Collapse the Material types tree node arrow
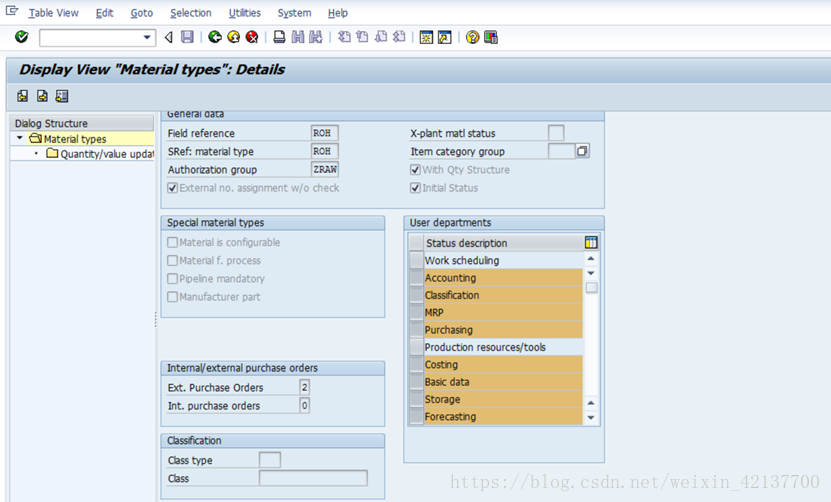The height and width of the screenshot is (502, 831). (20, 138)
